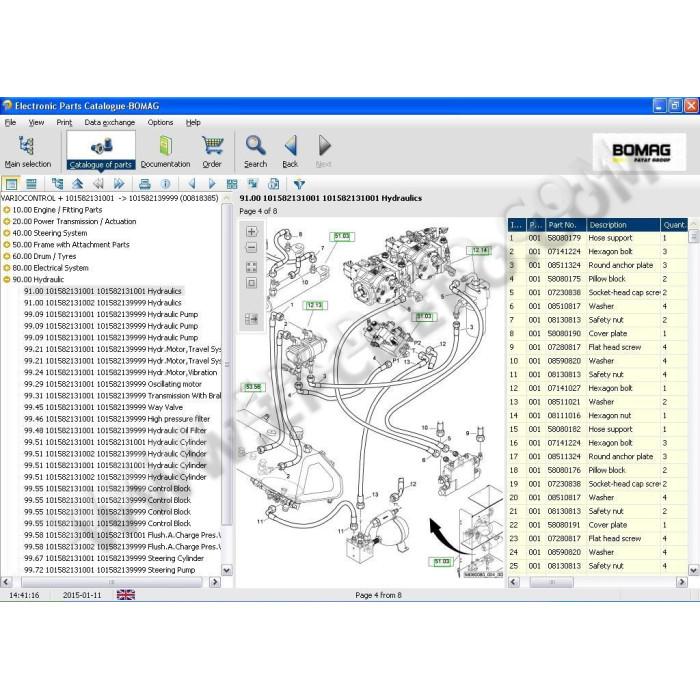Click the tree panel's horizontal scrollbar thumb
This screenshot has width=700, height=700.
[x=112, y=582]
